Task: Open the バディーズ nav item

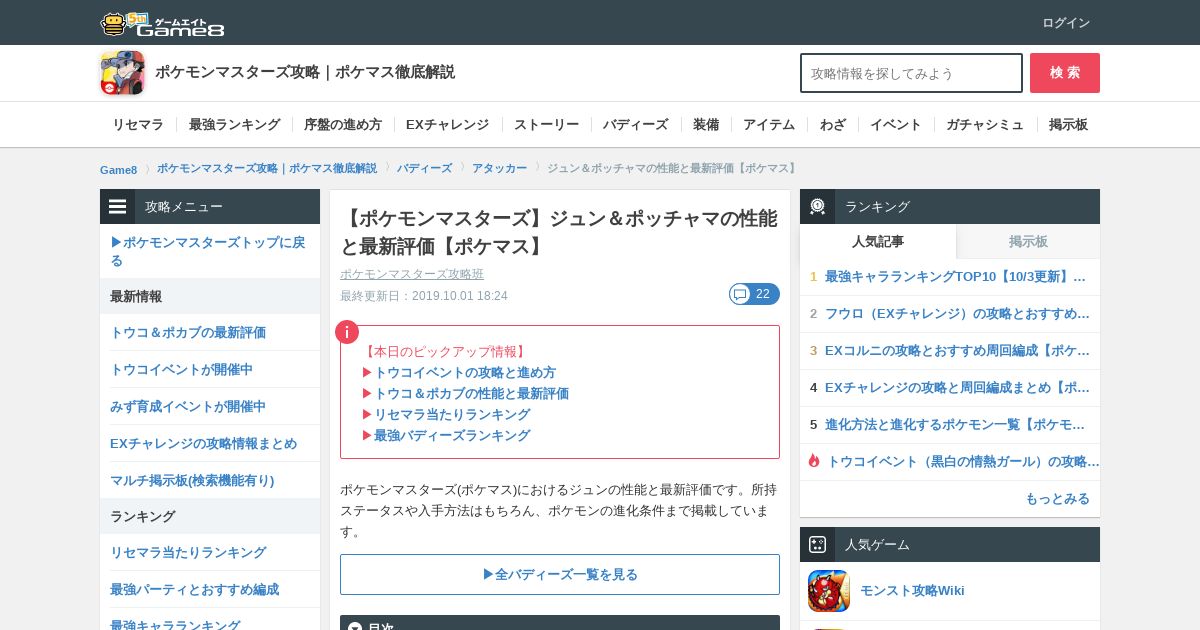Action: click(x=636, y=125)
